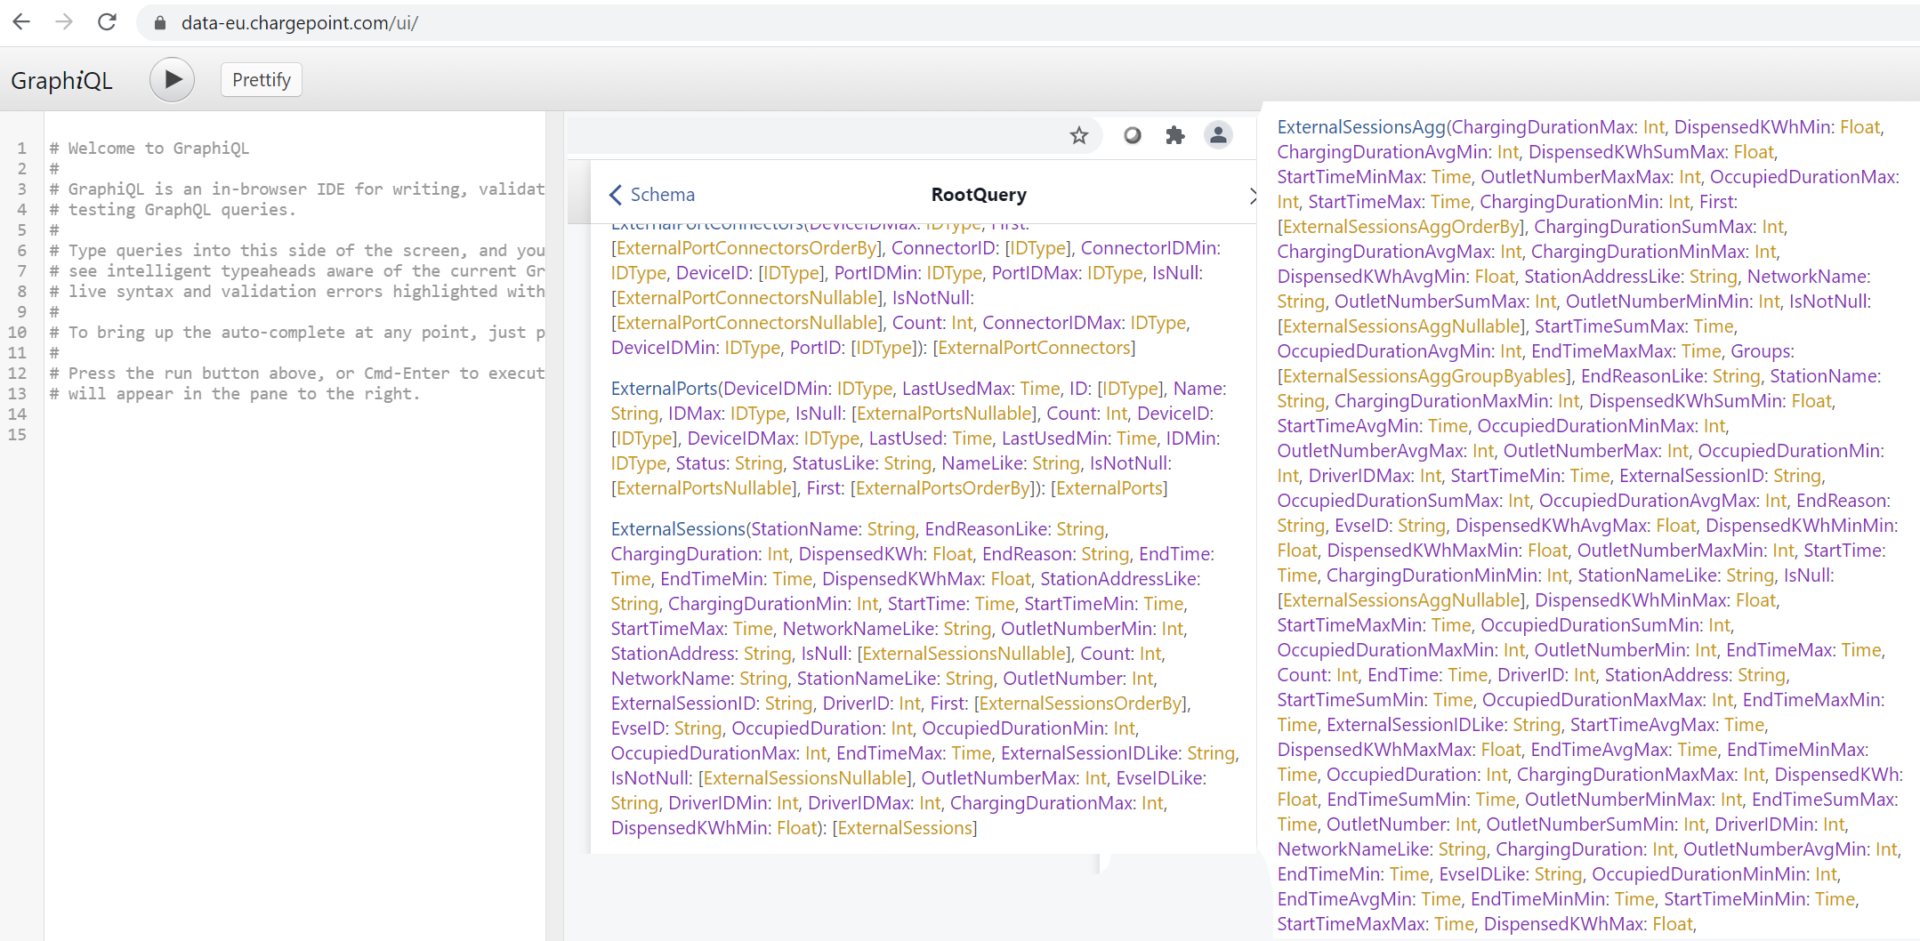Open the ExternalSessions field name link

click(x=678, y=528)
